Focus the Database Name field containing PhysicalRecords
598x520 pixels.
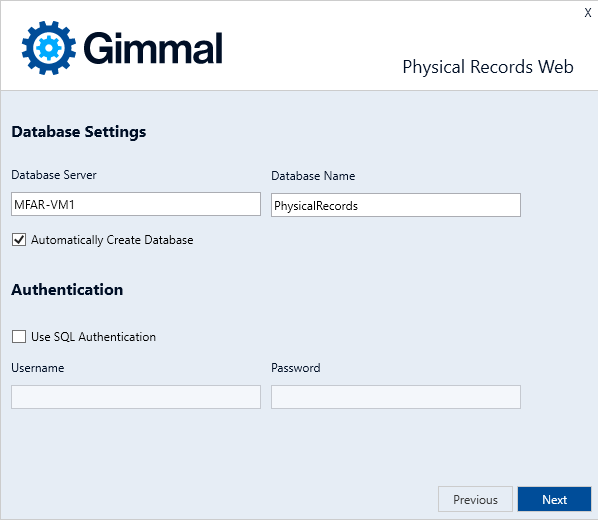[396, 205]
